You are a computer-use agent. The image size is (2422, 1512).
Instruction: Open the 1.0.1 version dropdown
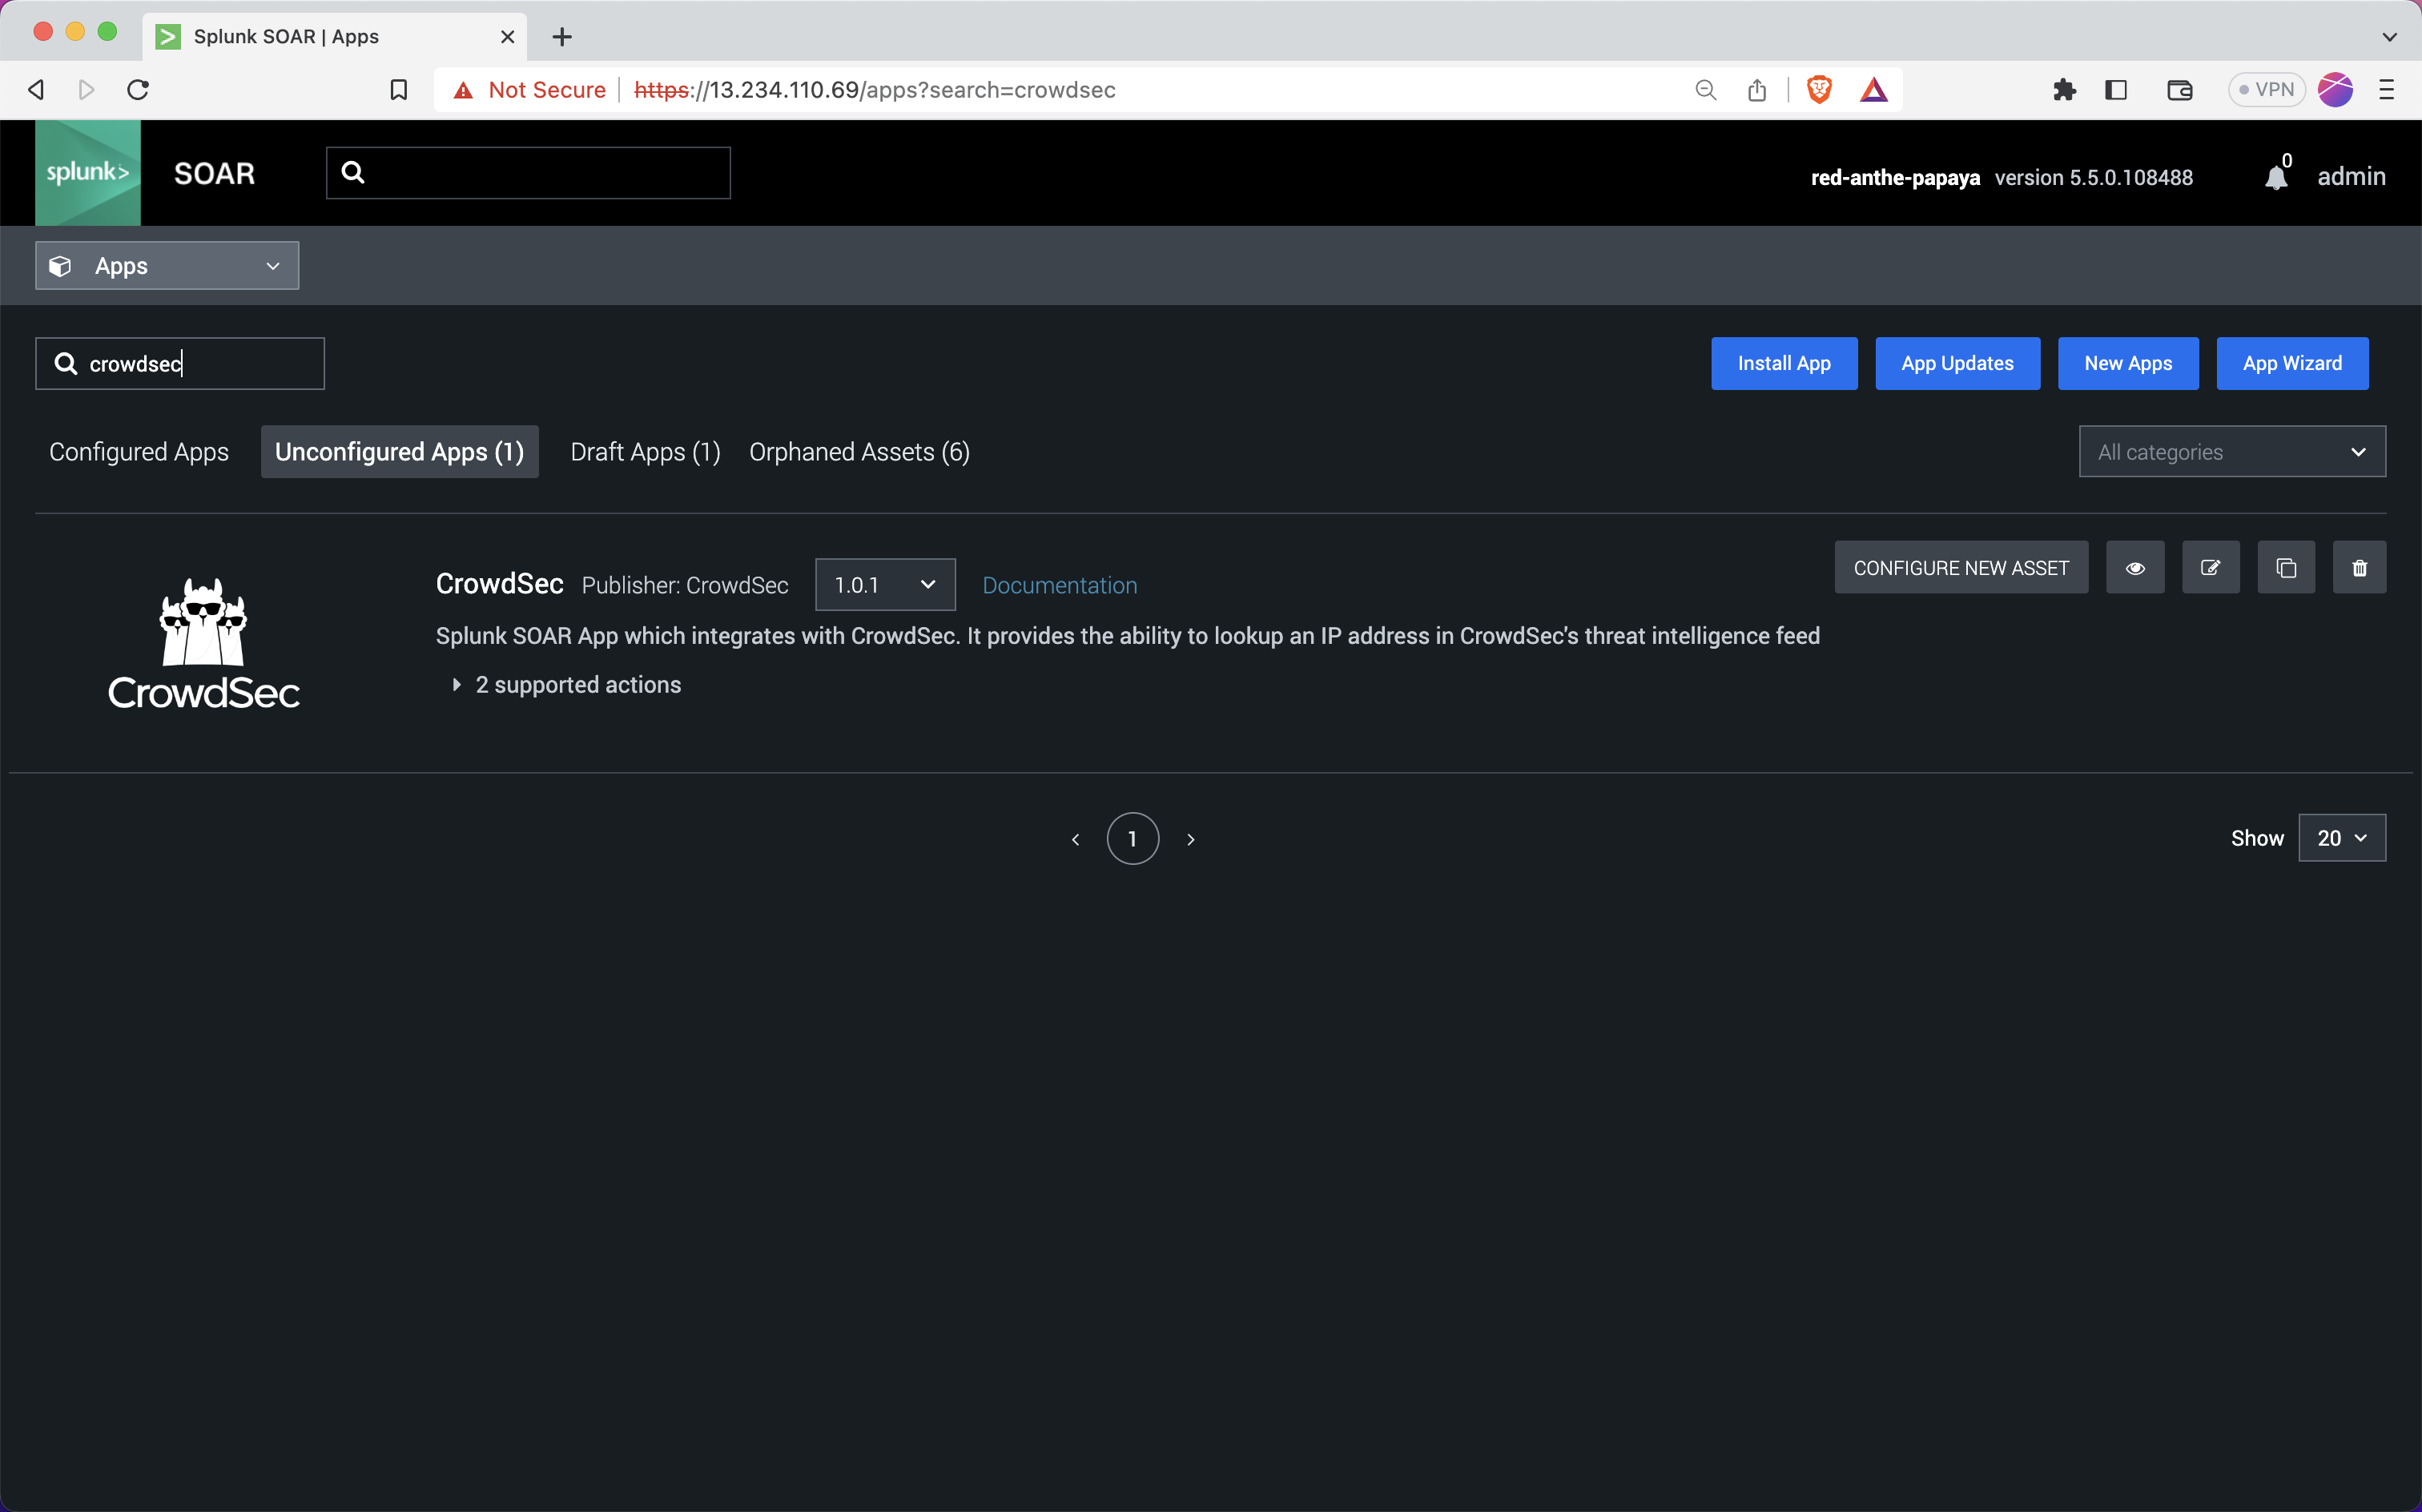[884, 585]
